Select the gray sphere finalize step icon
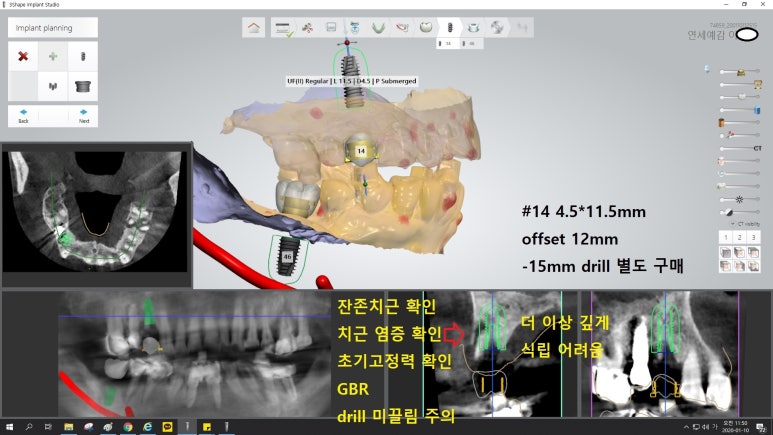The image size is (773, 435). (497, 28)
